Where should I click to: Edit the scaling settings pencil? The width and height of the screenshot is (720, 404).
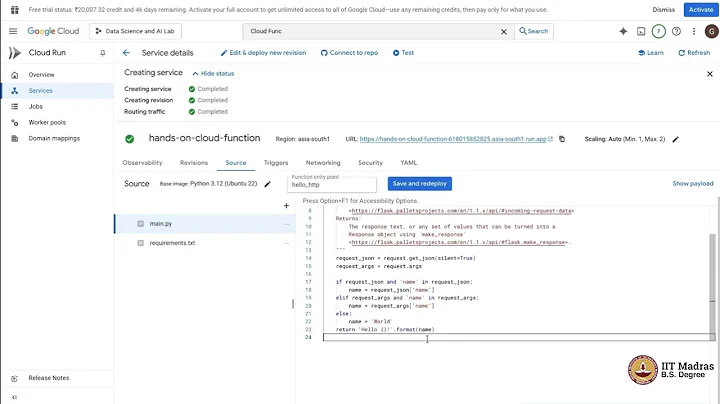click(x=675, y=139)
